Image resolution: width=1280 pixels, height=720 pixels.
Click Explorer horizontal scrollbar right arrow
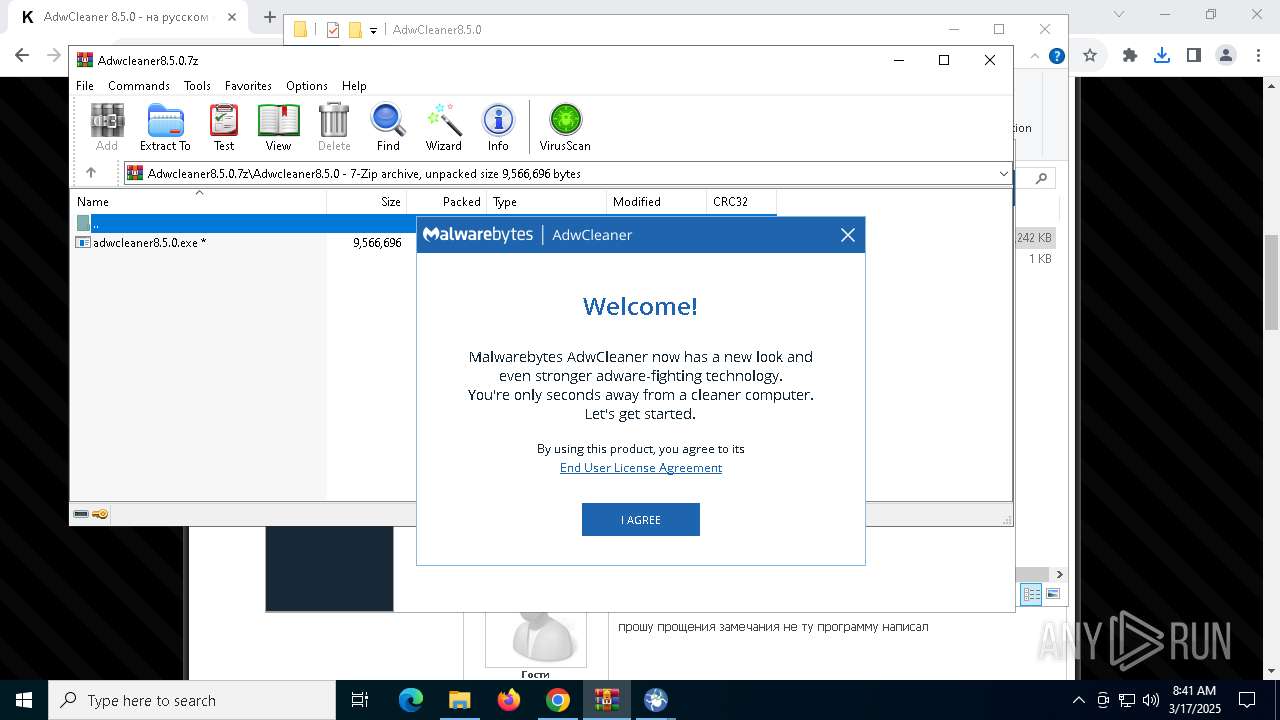[1059, 574]
